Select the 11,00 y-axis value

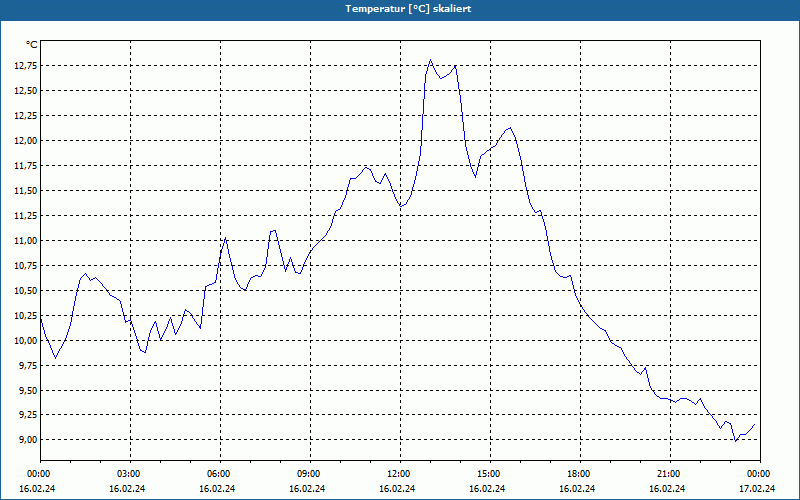(24, 240)
